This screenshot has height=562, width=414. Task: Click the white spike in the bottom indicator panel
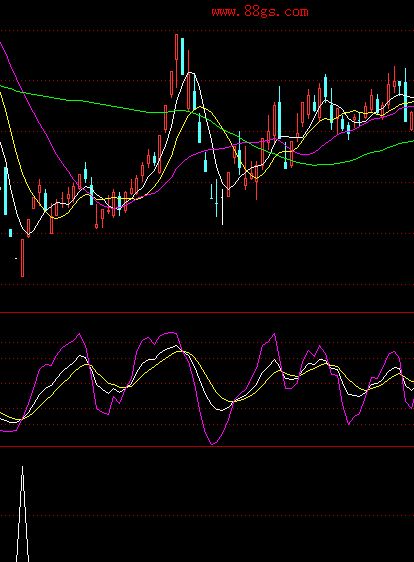(22, 514)
